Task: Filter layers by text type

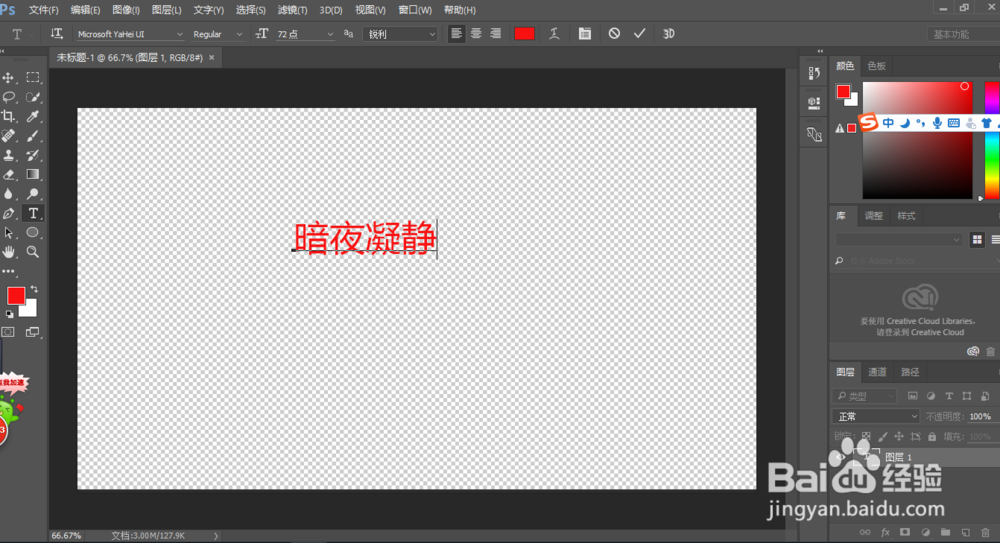Action: coord(949,396)
